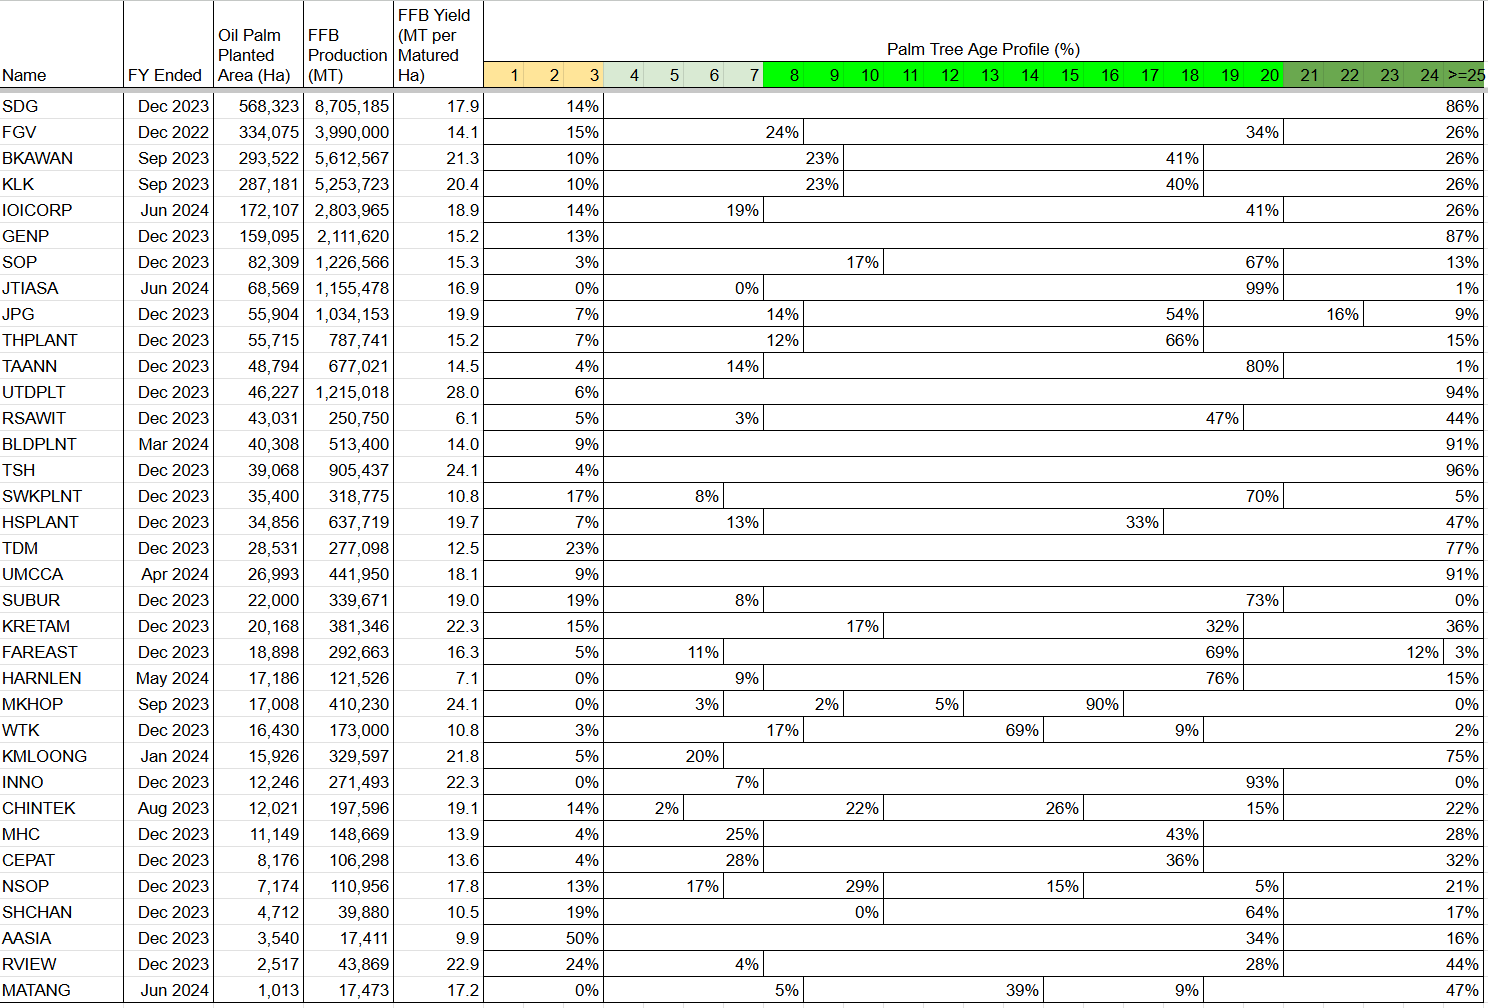Click the RVIEW name cell
The width and height of the screenshot is (1488, 1008).
click(62, 964)
